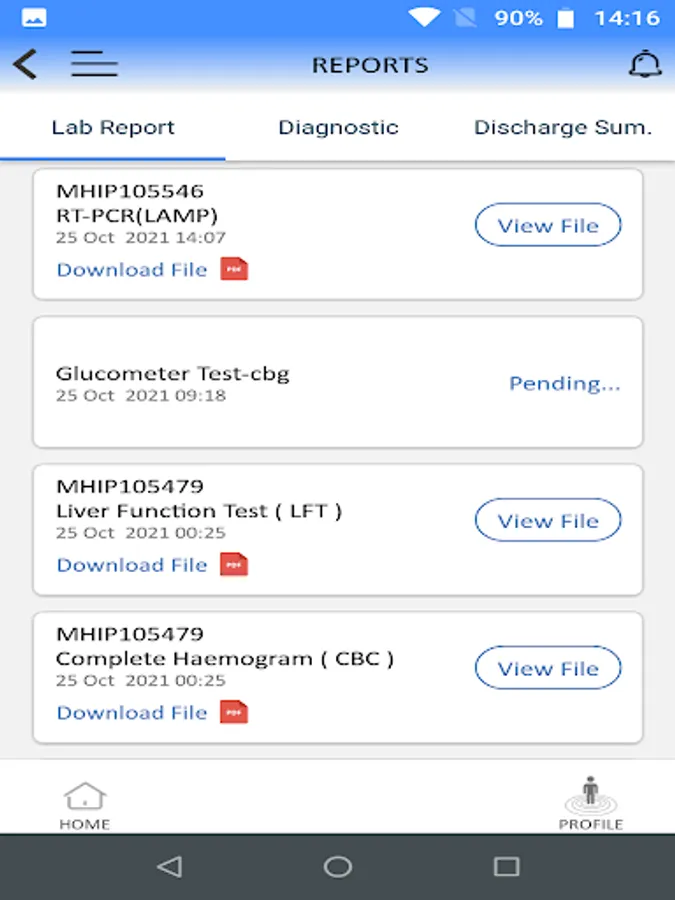Click PDF icon for RT-PCR(LAMP) report
The image size is (675, 900).
coord(234,269)
